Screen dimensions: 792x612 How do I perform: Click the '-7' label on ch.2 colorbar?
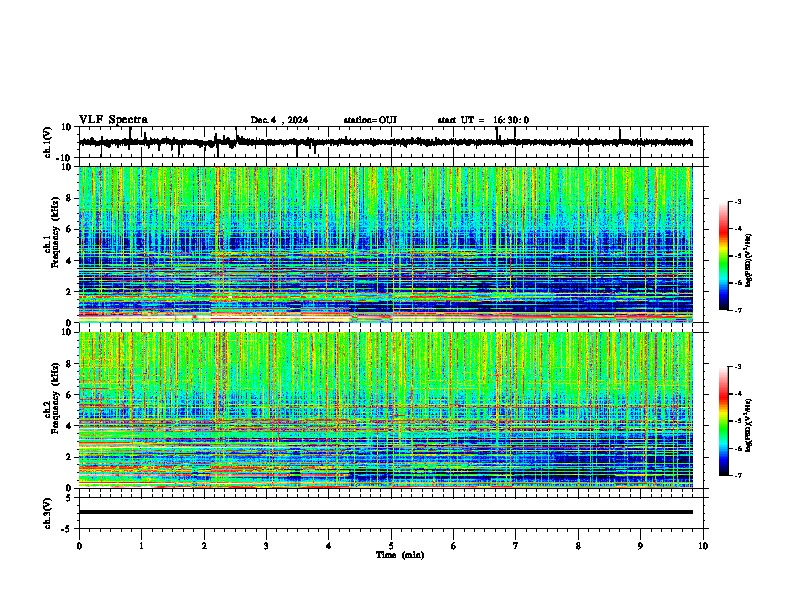coord(737,475)
